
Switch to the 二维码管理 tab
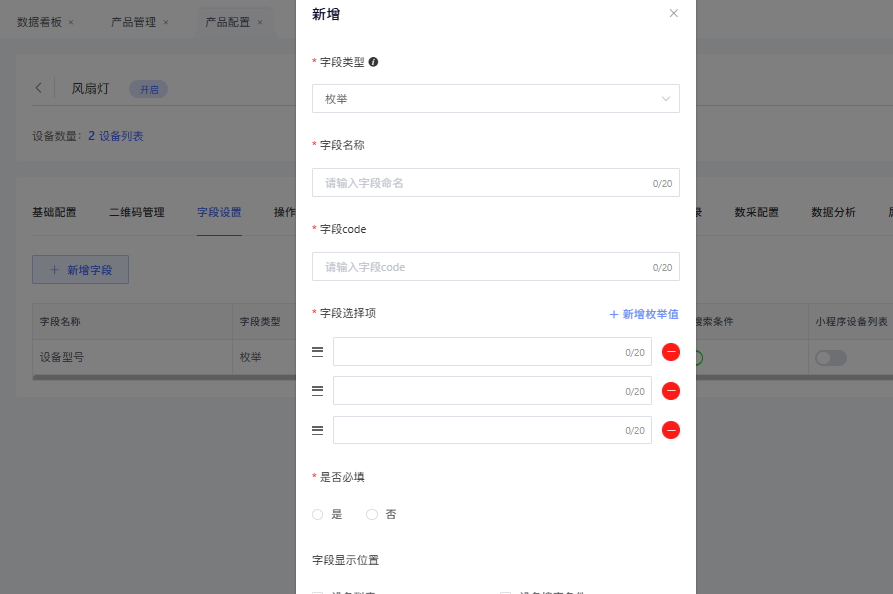(x=136, y=212)
